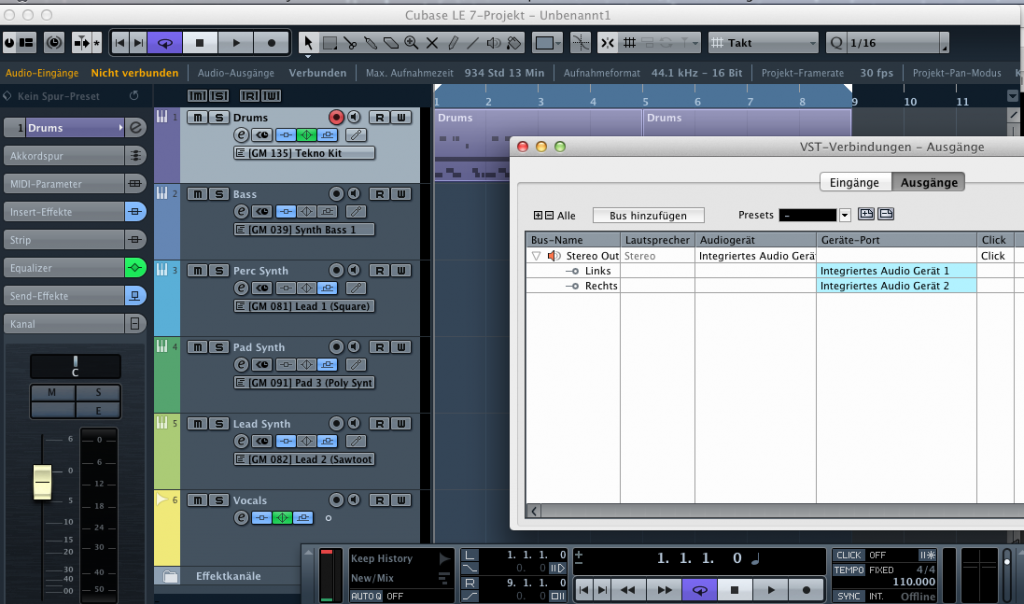Toggle the Cycle button in top toolbar
This screenshot has height=604, width=1024.
165,43
